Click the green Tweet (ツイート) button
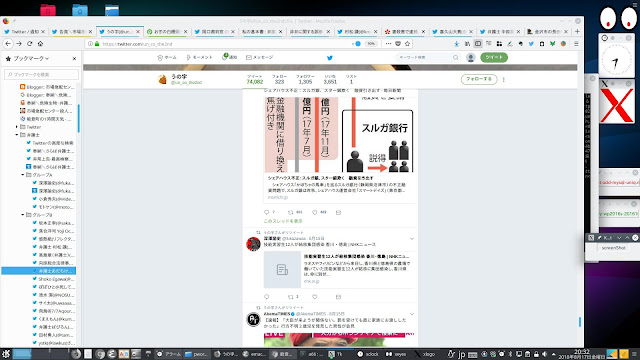Viewport: 640px width, 360px height. pos(494,58)
